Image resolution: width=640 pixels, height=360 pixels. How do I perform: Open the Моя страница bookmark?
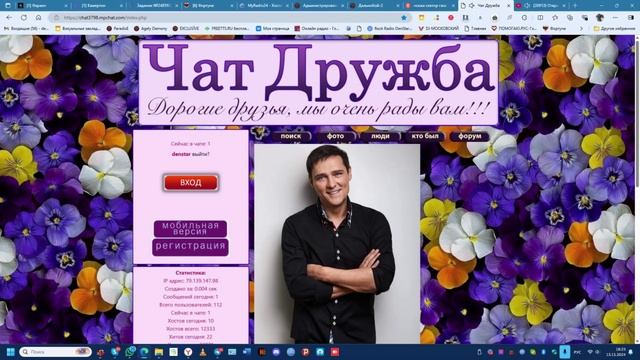click(272, 29)
